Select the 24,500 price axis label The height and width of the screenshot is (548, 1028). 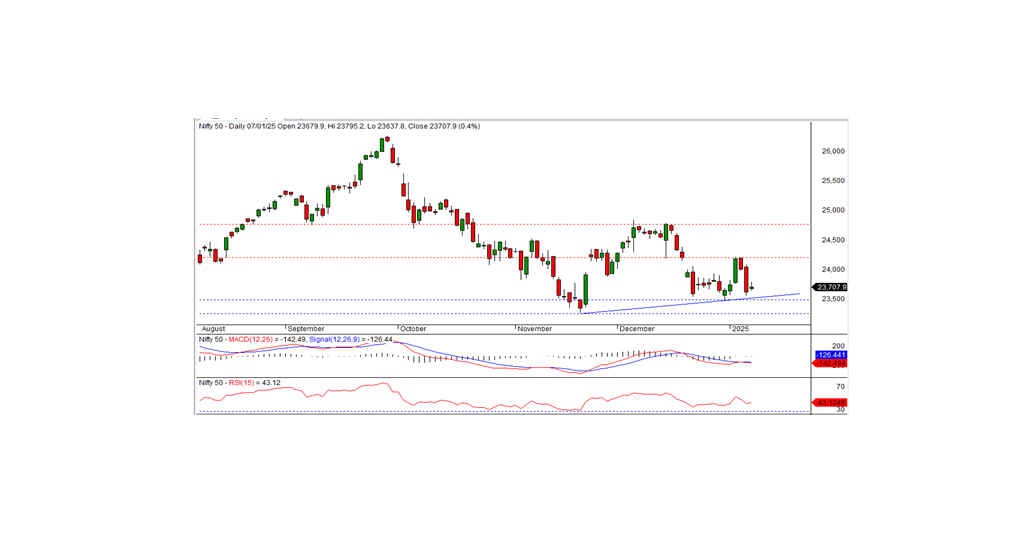pyautogui.click(x=834, y=240)
